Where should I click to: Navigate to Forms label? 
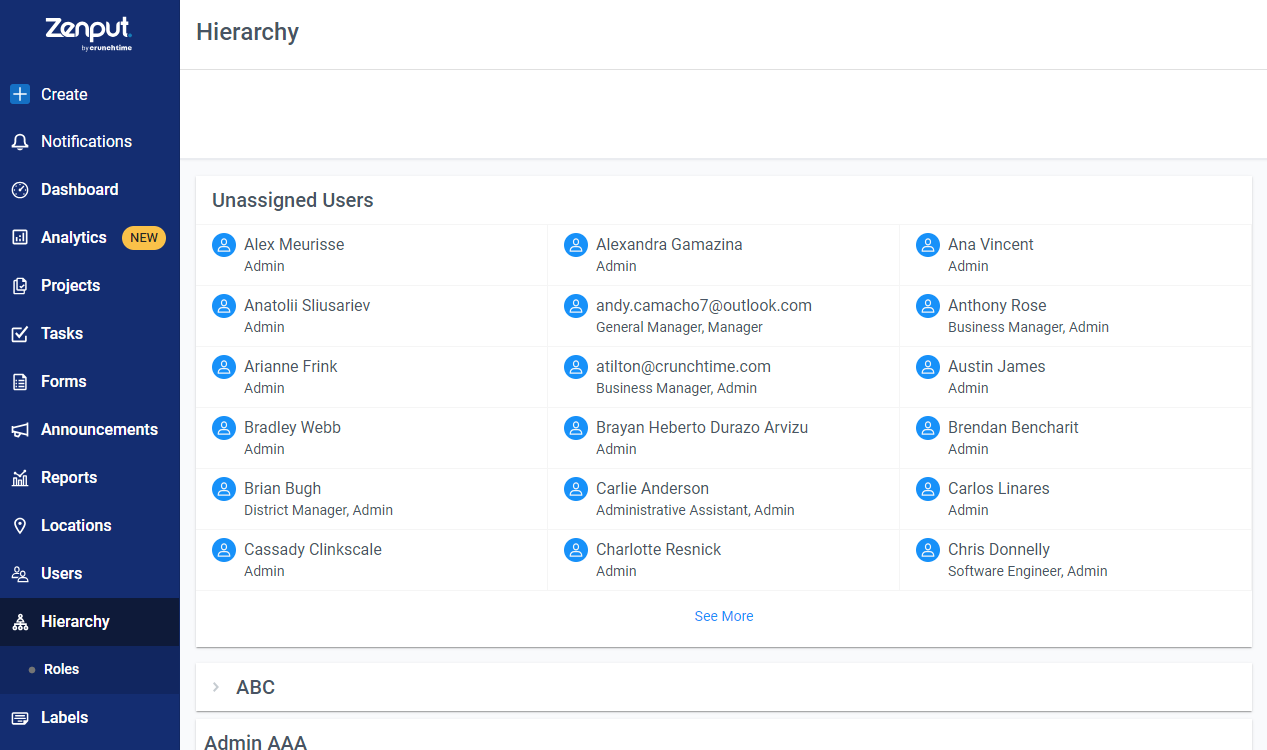click(64, 382)
